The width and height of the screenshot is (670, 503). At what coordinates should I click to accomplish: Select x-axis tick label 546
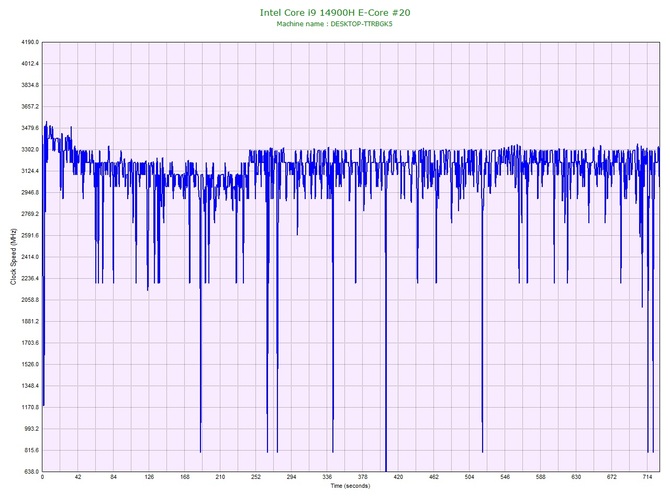pos(505,477)
